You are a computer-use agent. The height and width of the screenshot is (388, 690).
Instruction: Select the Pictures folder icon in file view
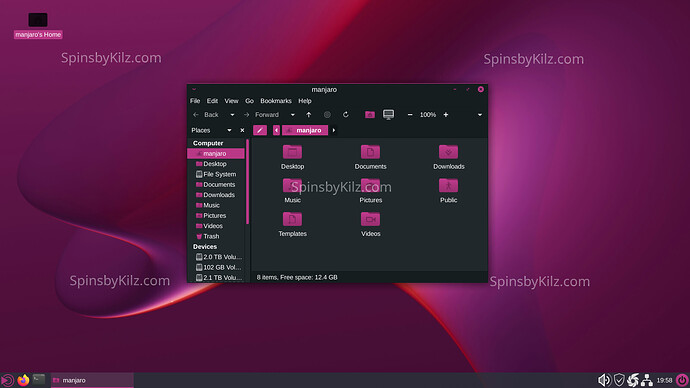[370, 186]
